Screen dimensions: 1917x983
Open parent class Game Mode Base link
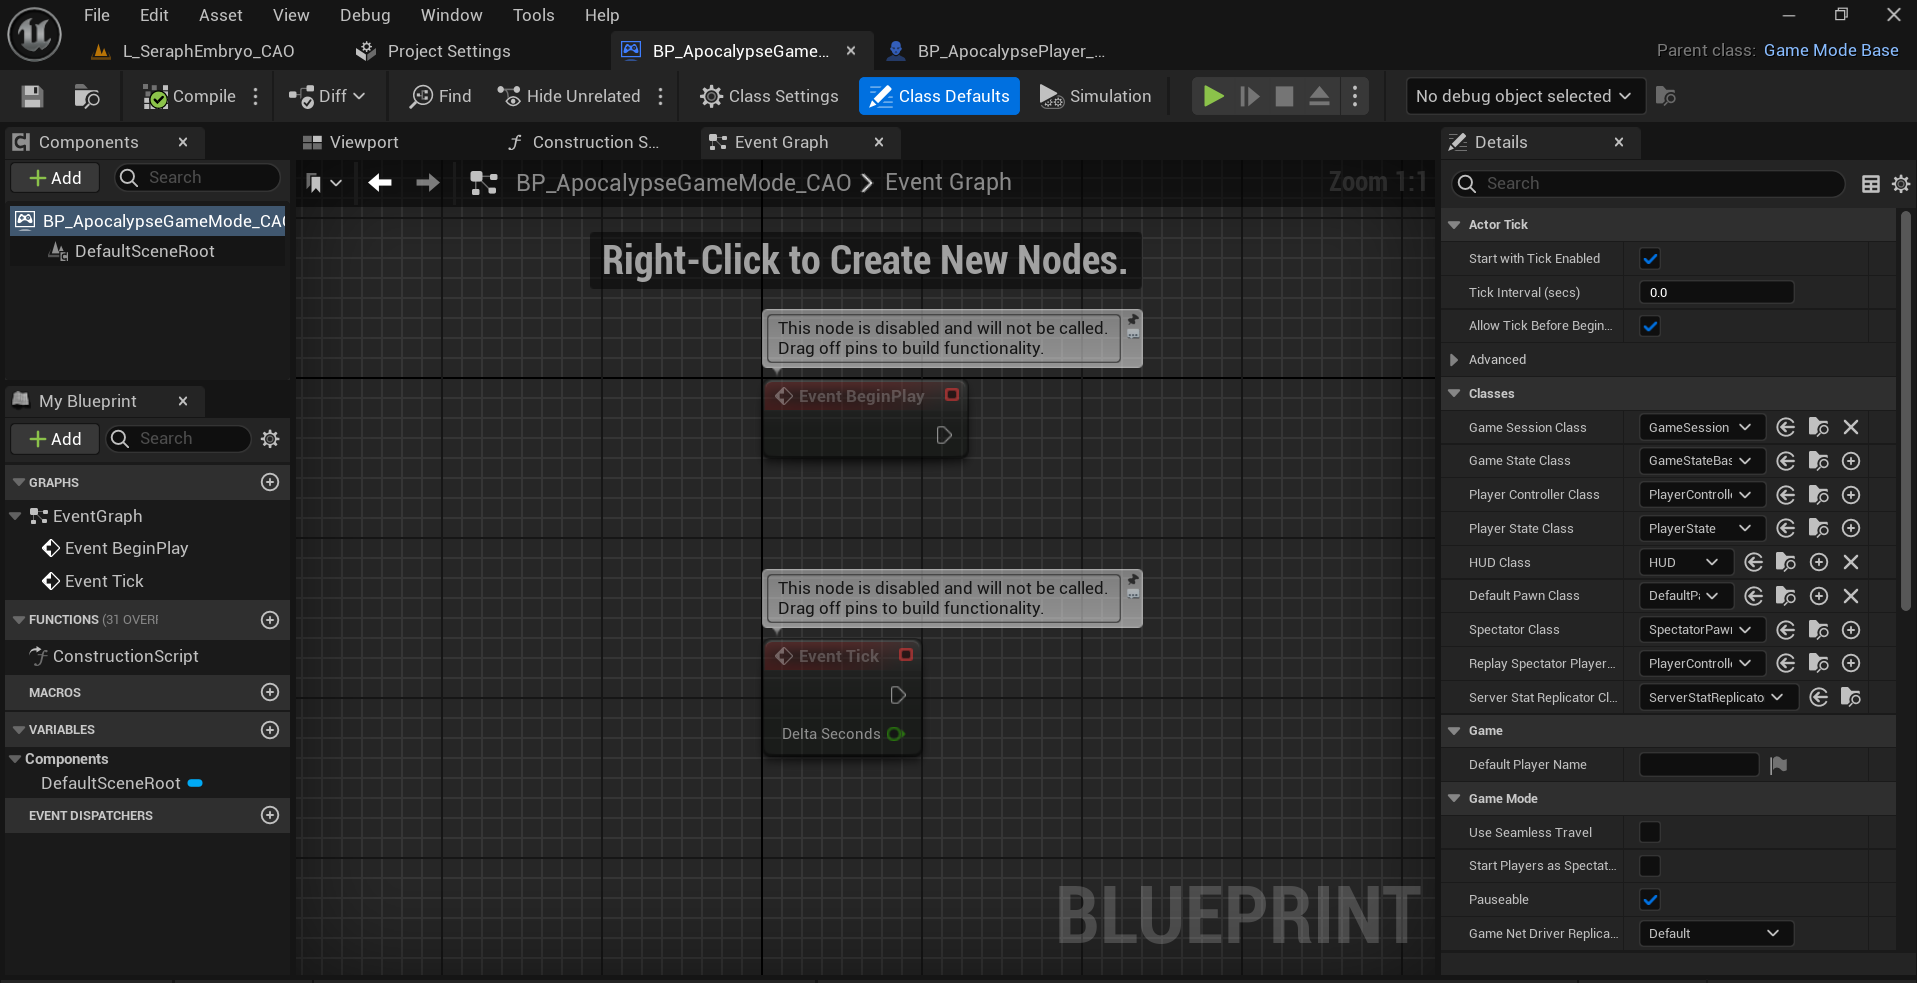coord(1831,50)
